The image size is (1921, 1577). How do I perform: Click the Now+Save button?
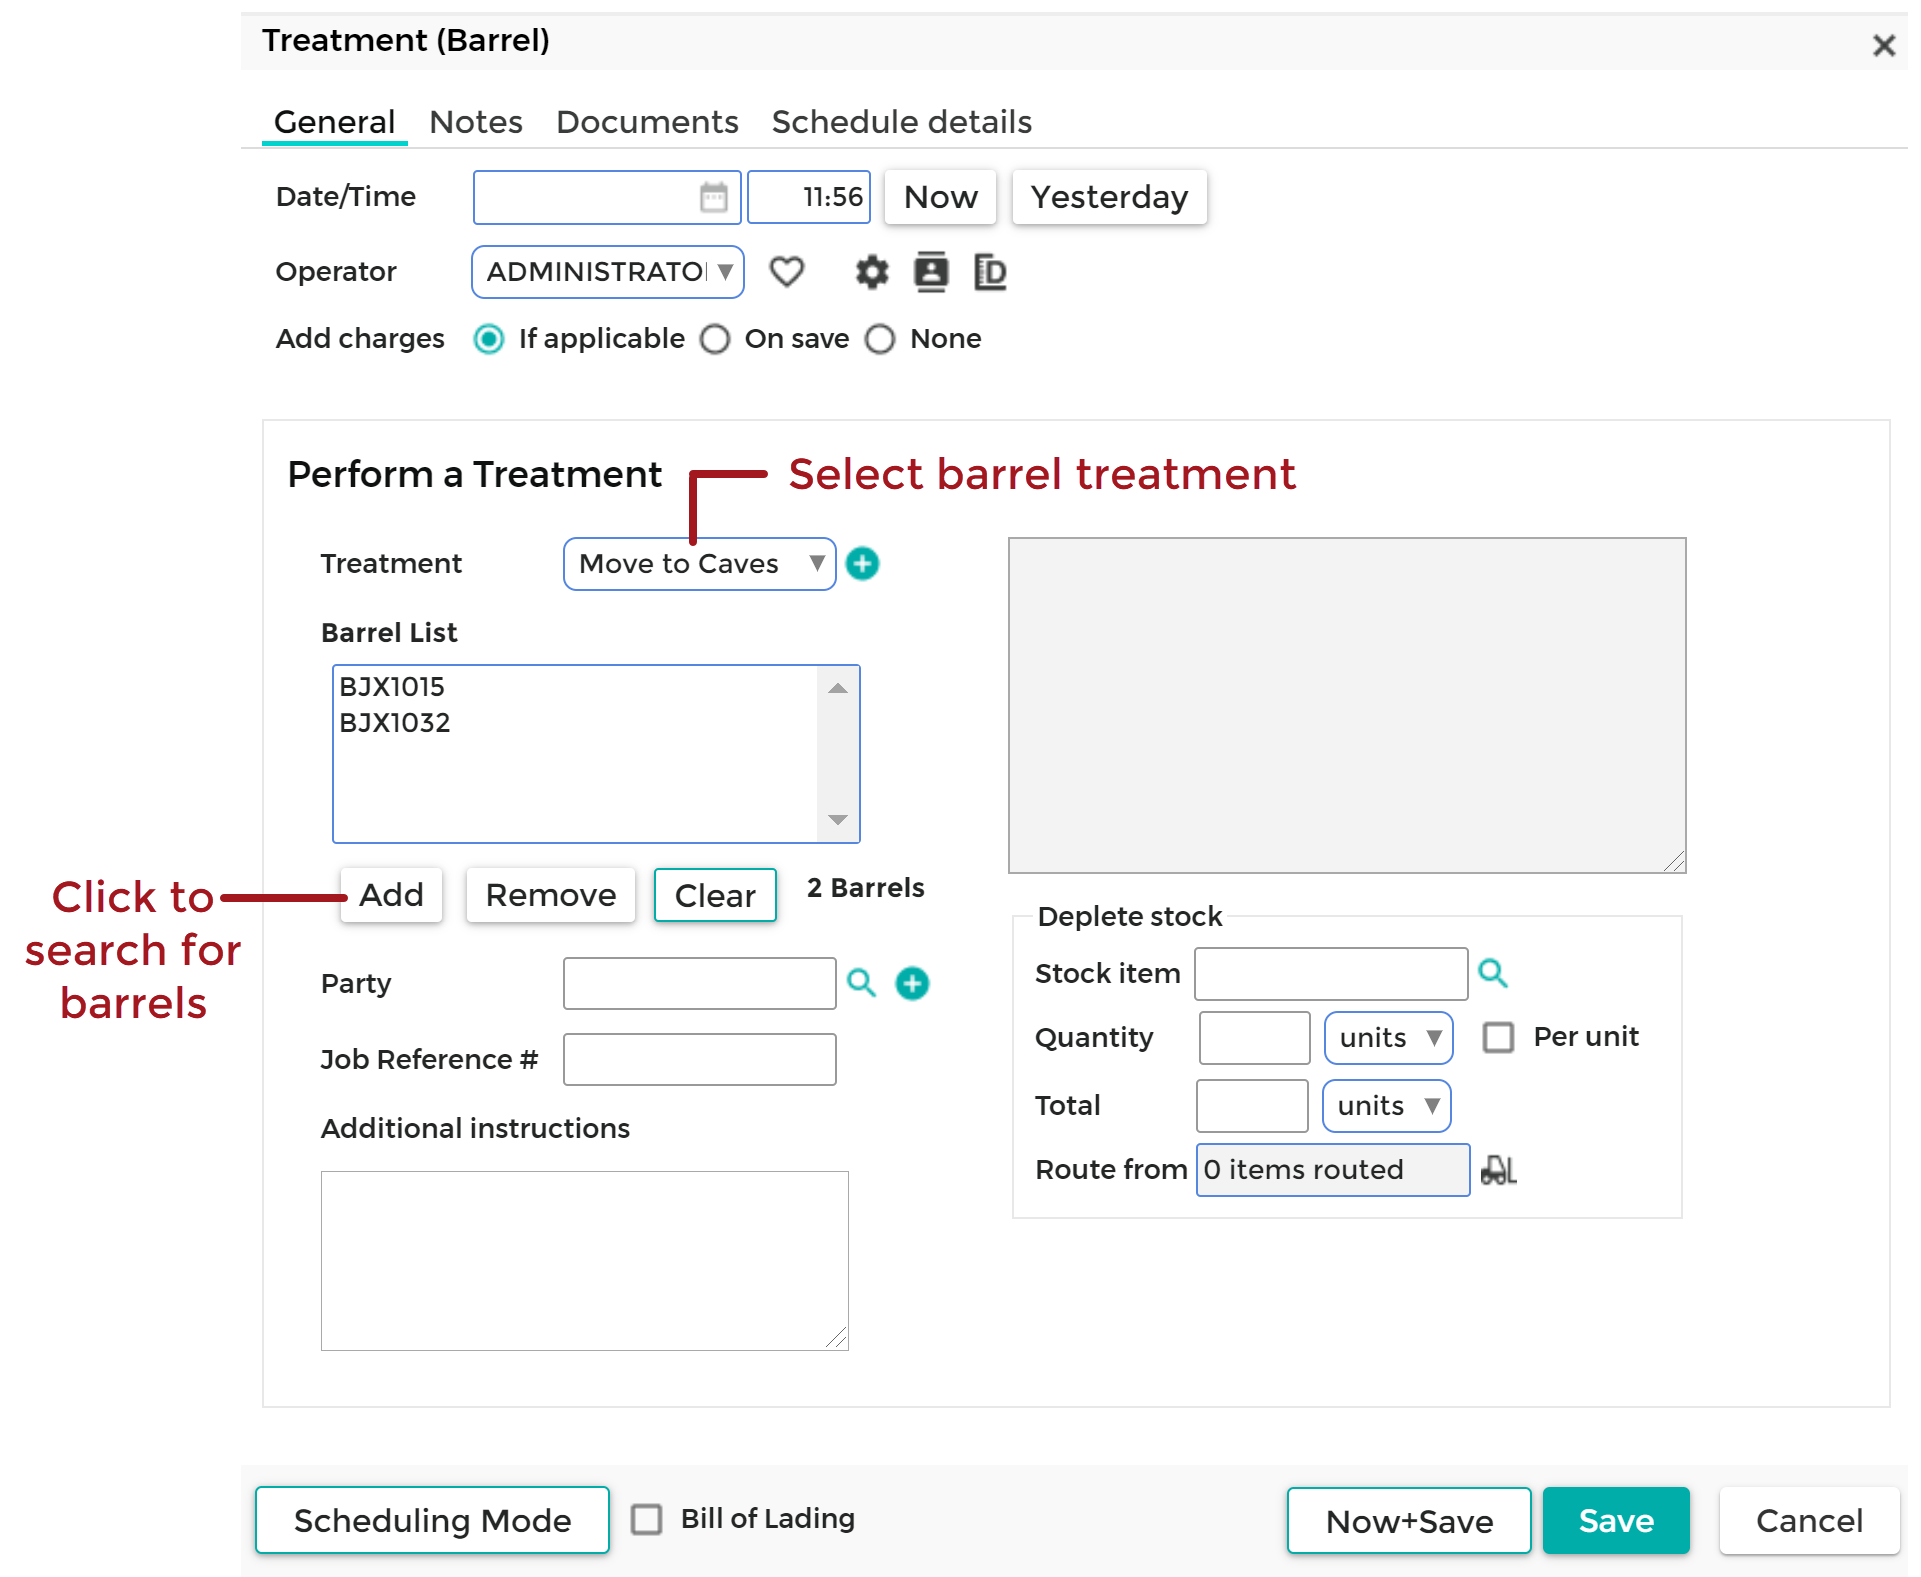pos(1409,1521)
